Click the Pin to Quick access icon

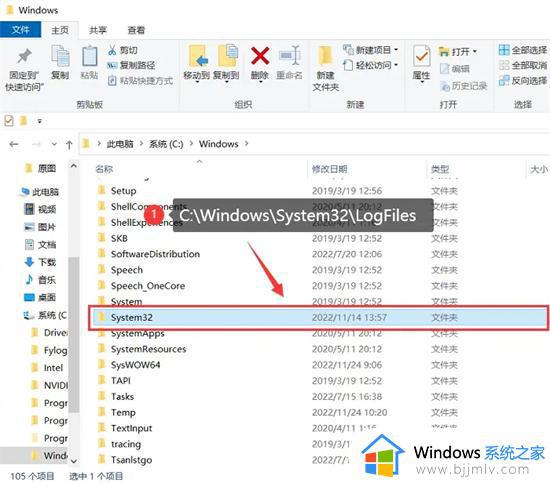pyautogui.click(x=24, y=56)
